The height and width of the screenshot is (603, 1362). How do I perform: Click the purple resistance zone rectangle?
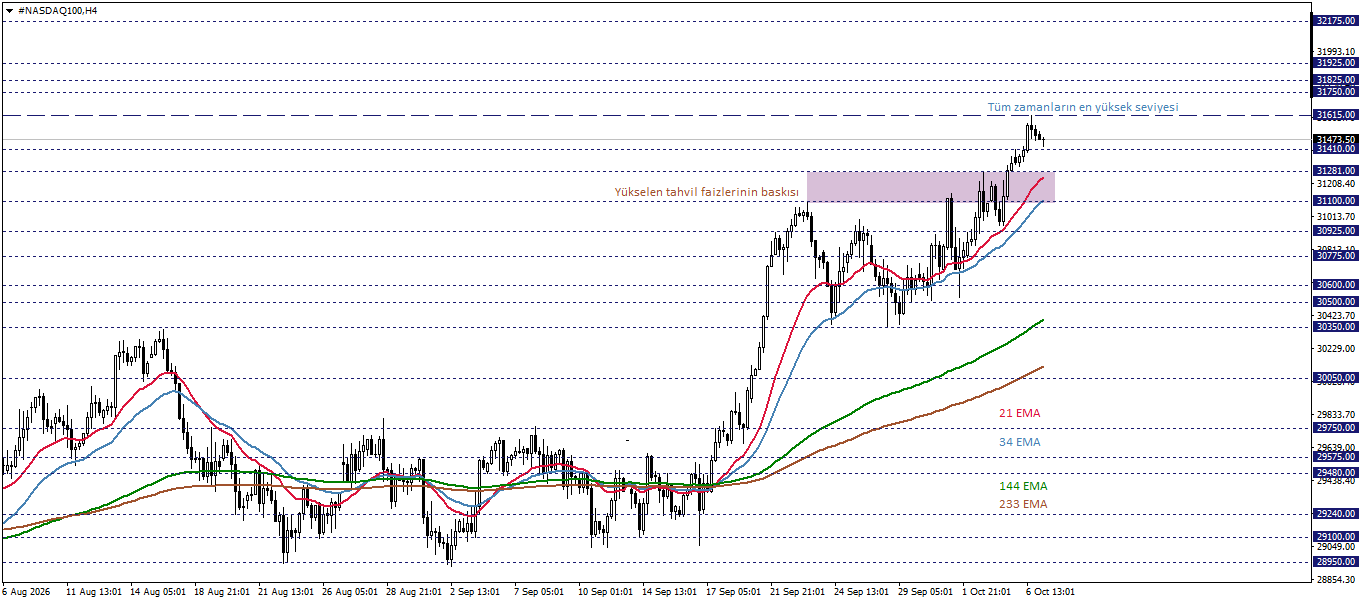coord(930,187)
